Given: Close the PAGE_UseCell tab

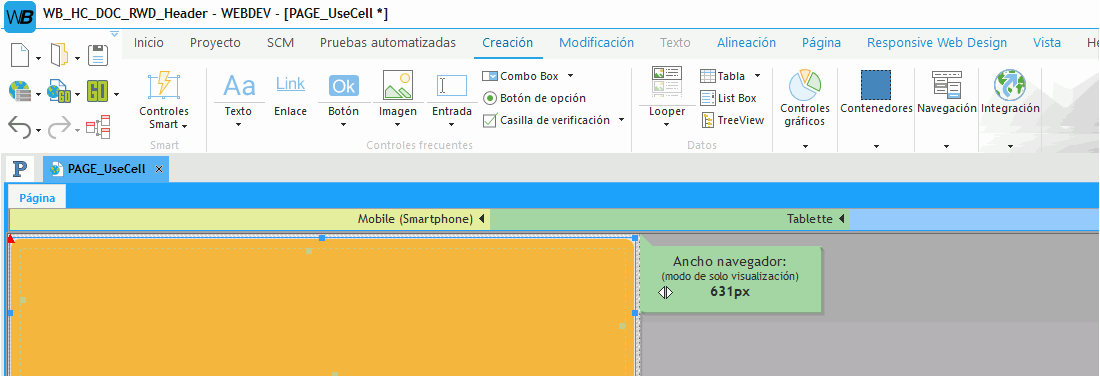Looking at the screenshot, I should click(159, 169).
